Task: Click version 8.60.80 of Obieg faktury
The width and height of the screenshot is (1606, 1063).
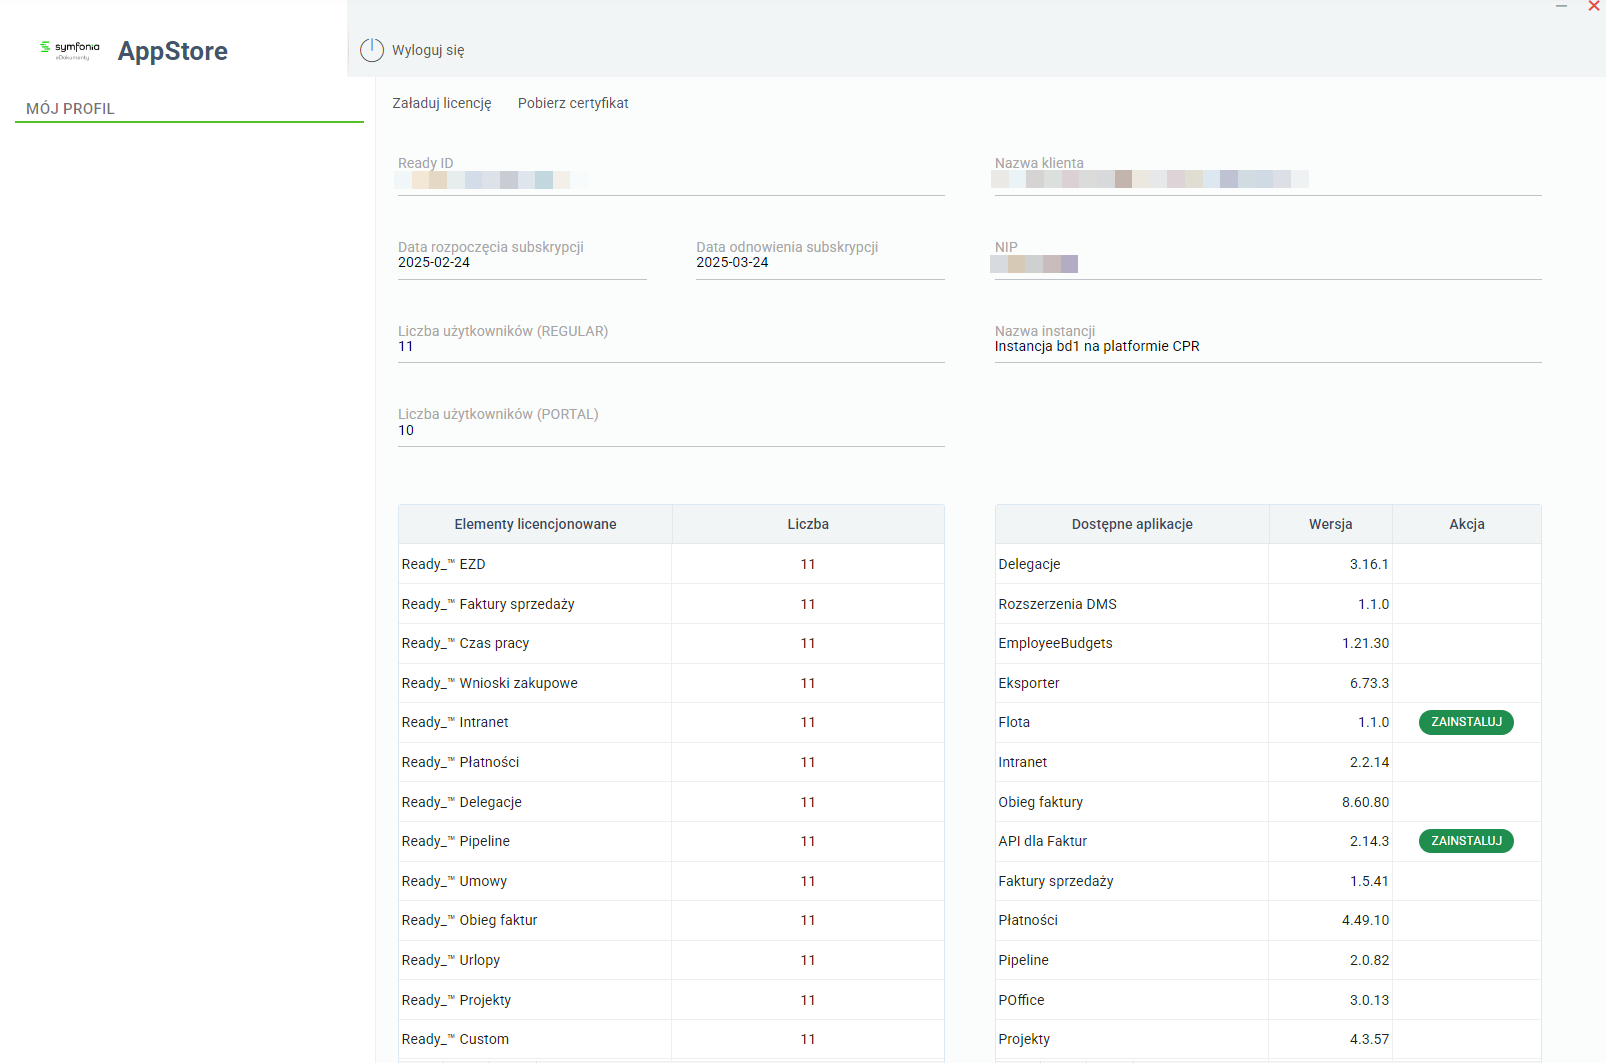Action: (x=1365, y=802)
